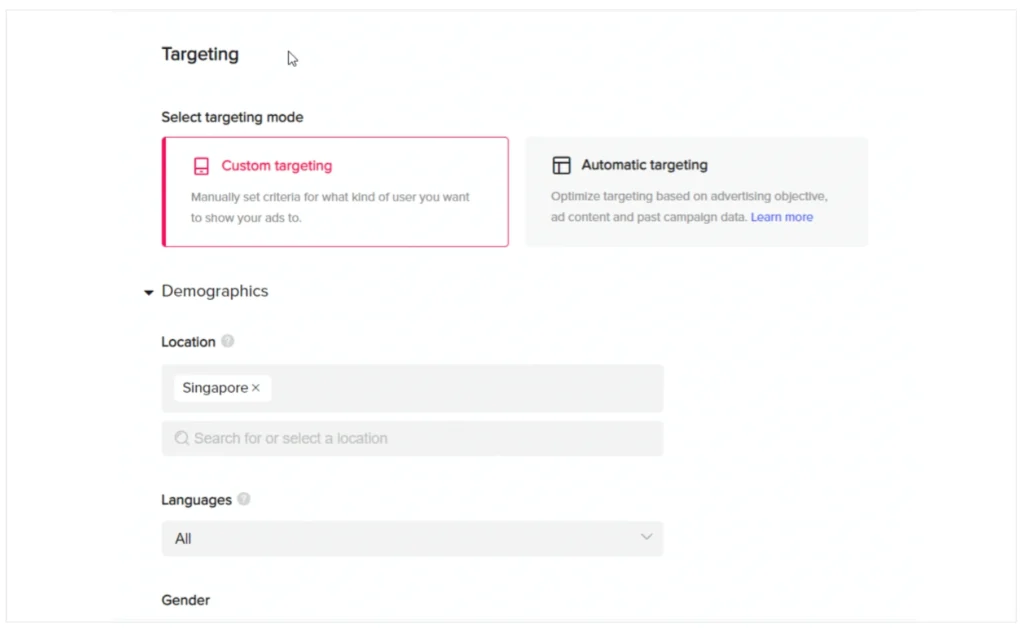1024x632 pixels.
Task: Open the Languages help tooltip icon
Action: 243,499
